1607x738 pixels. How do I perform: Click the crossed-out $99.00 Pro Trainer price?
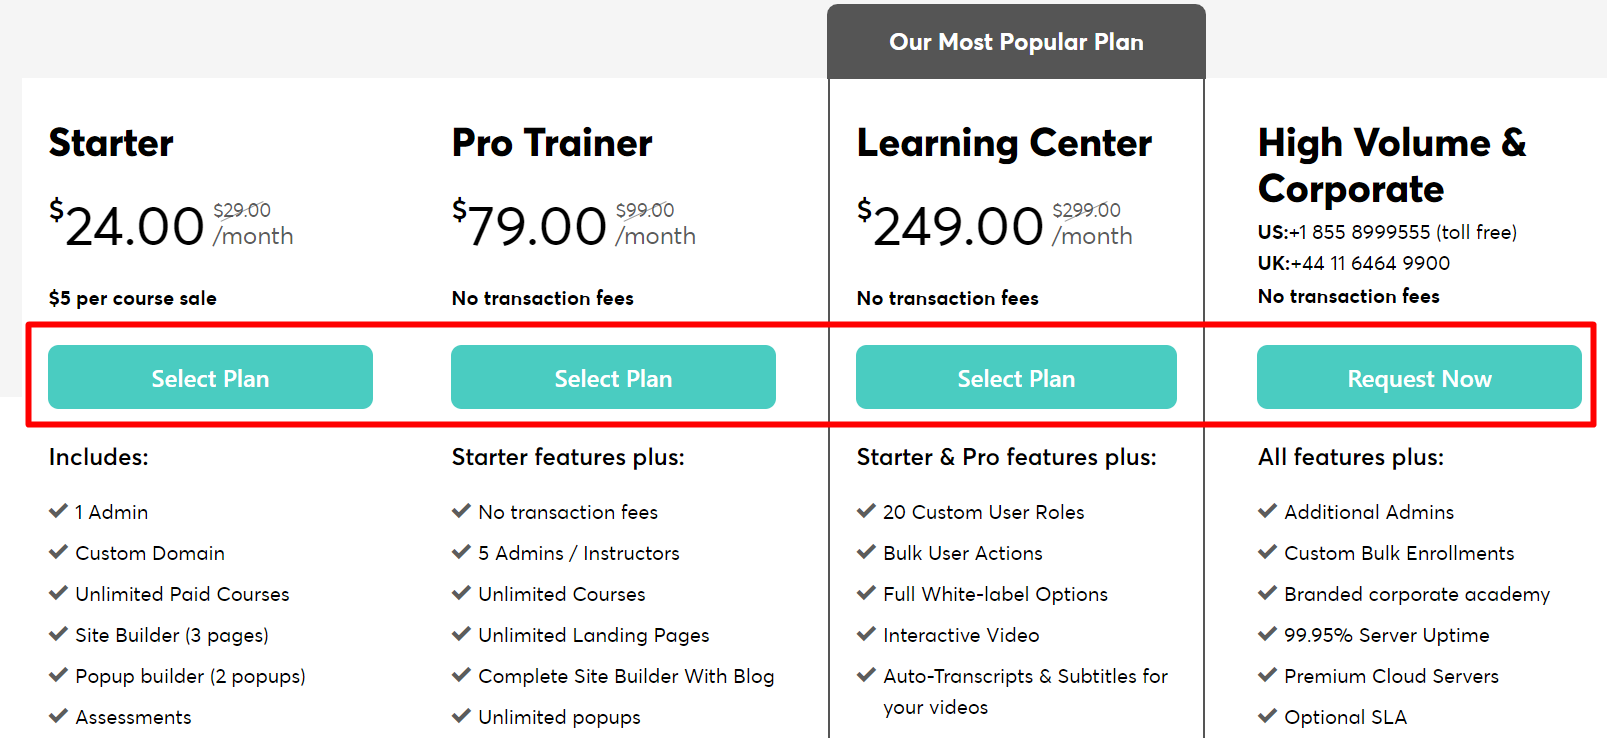pyautogui.click(x=645, y=210)
